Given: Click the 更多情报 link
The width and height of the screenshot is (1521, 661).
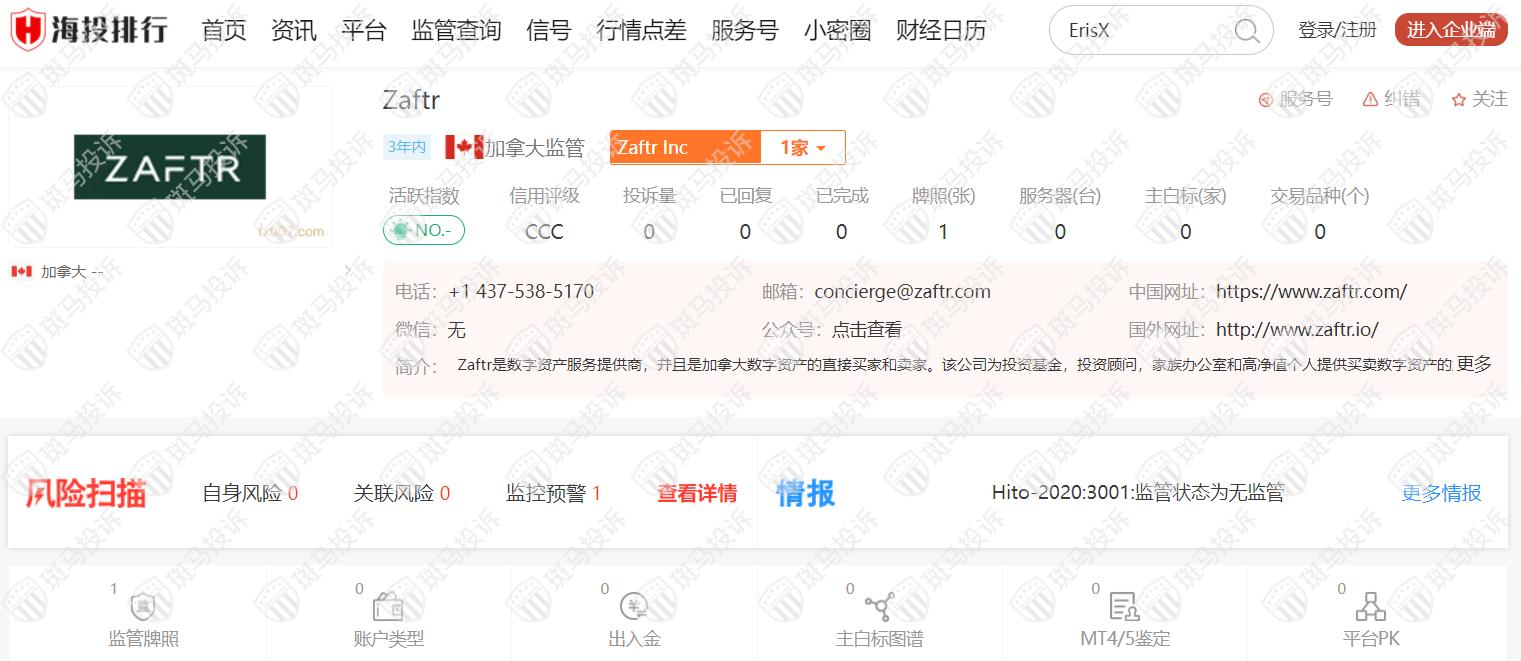Looking at the screenshot, I should 1441,493.
